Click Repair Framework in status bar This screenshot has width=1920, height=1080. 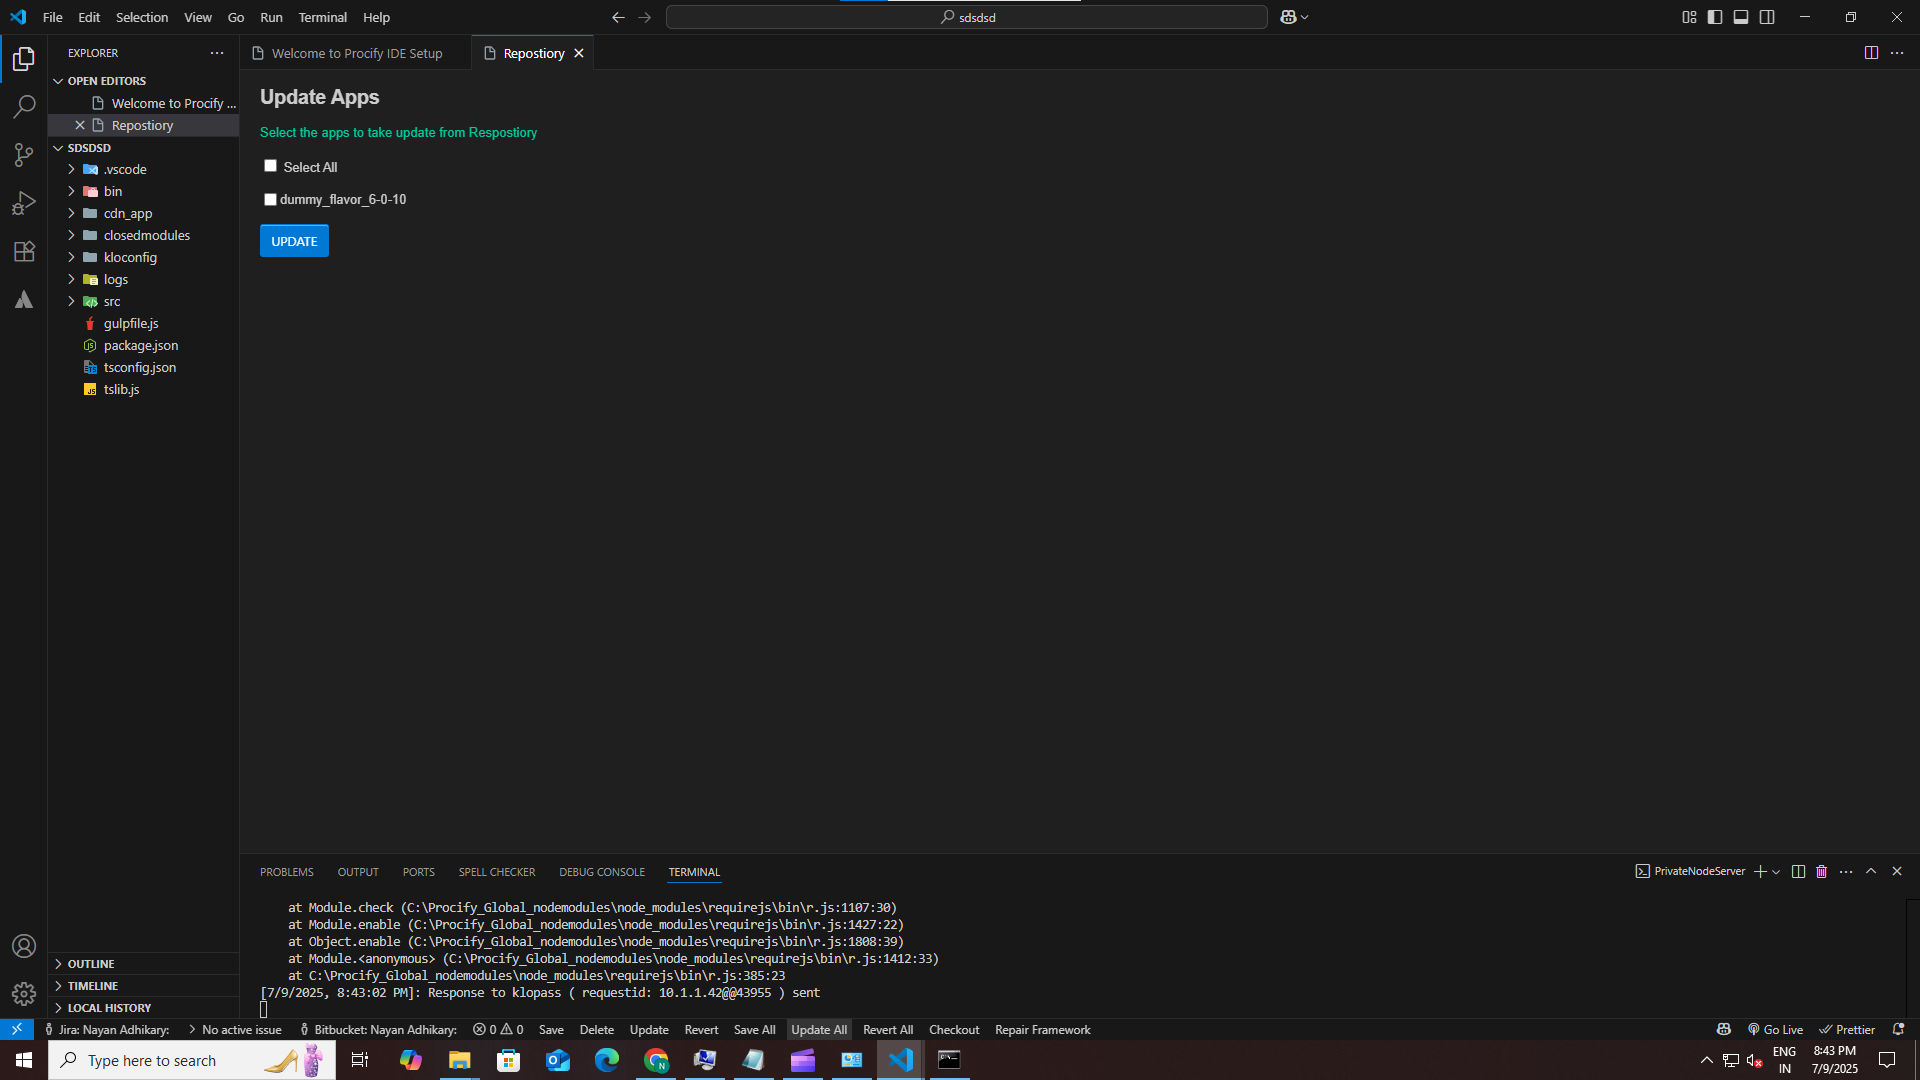(x=1042, y=1029)
